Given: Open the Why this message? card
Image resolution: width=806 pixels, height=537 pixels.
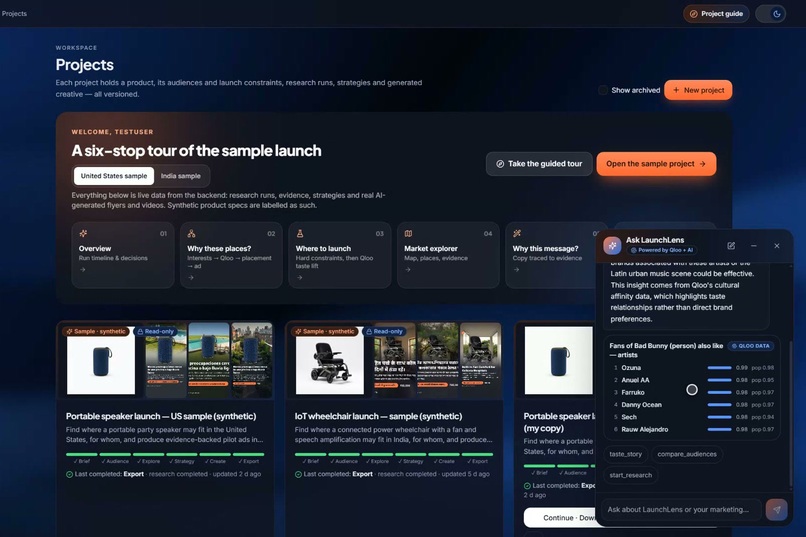Looking at the screenshot, I should pos(551,255).
